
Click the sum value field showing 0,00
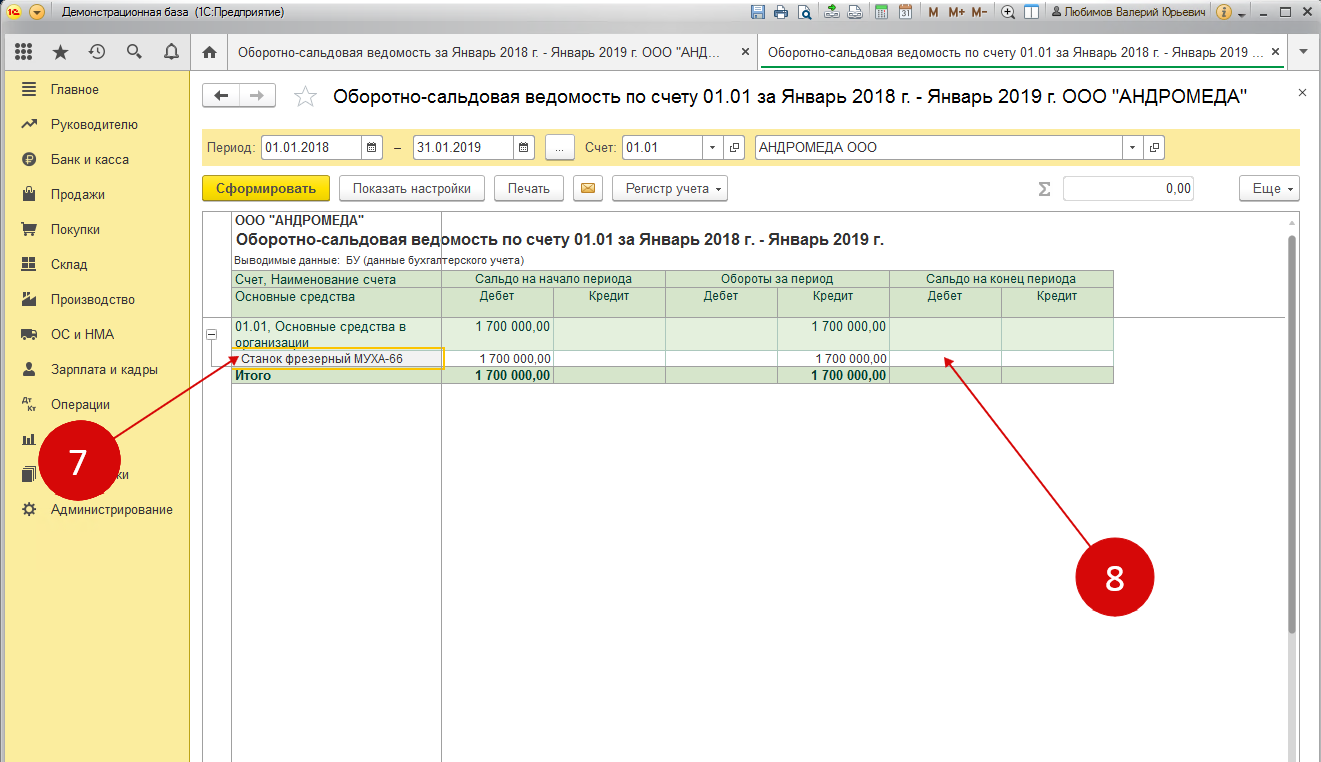[1129, 188]
